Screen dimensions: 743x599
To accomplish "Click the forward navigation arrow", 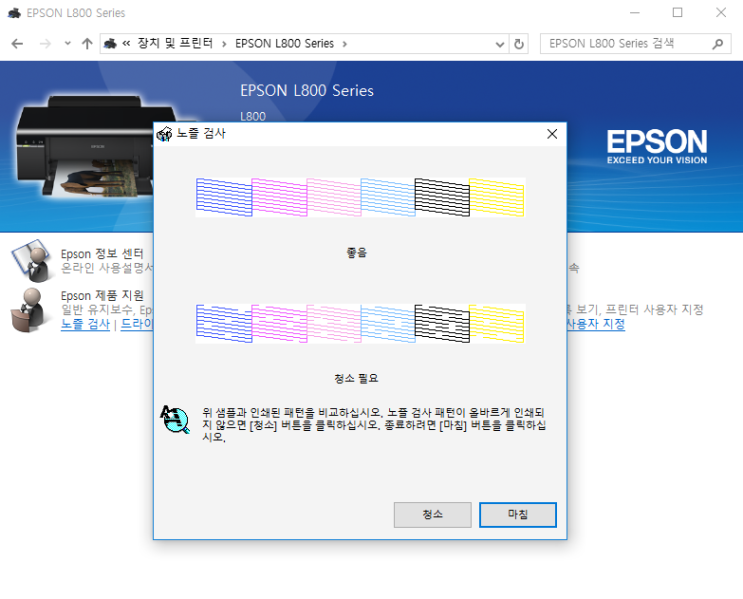I will click(45, 44).
